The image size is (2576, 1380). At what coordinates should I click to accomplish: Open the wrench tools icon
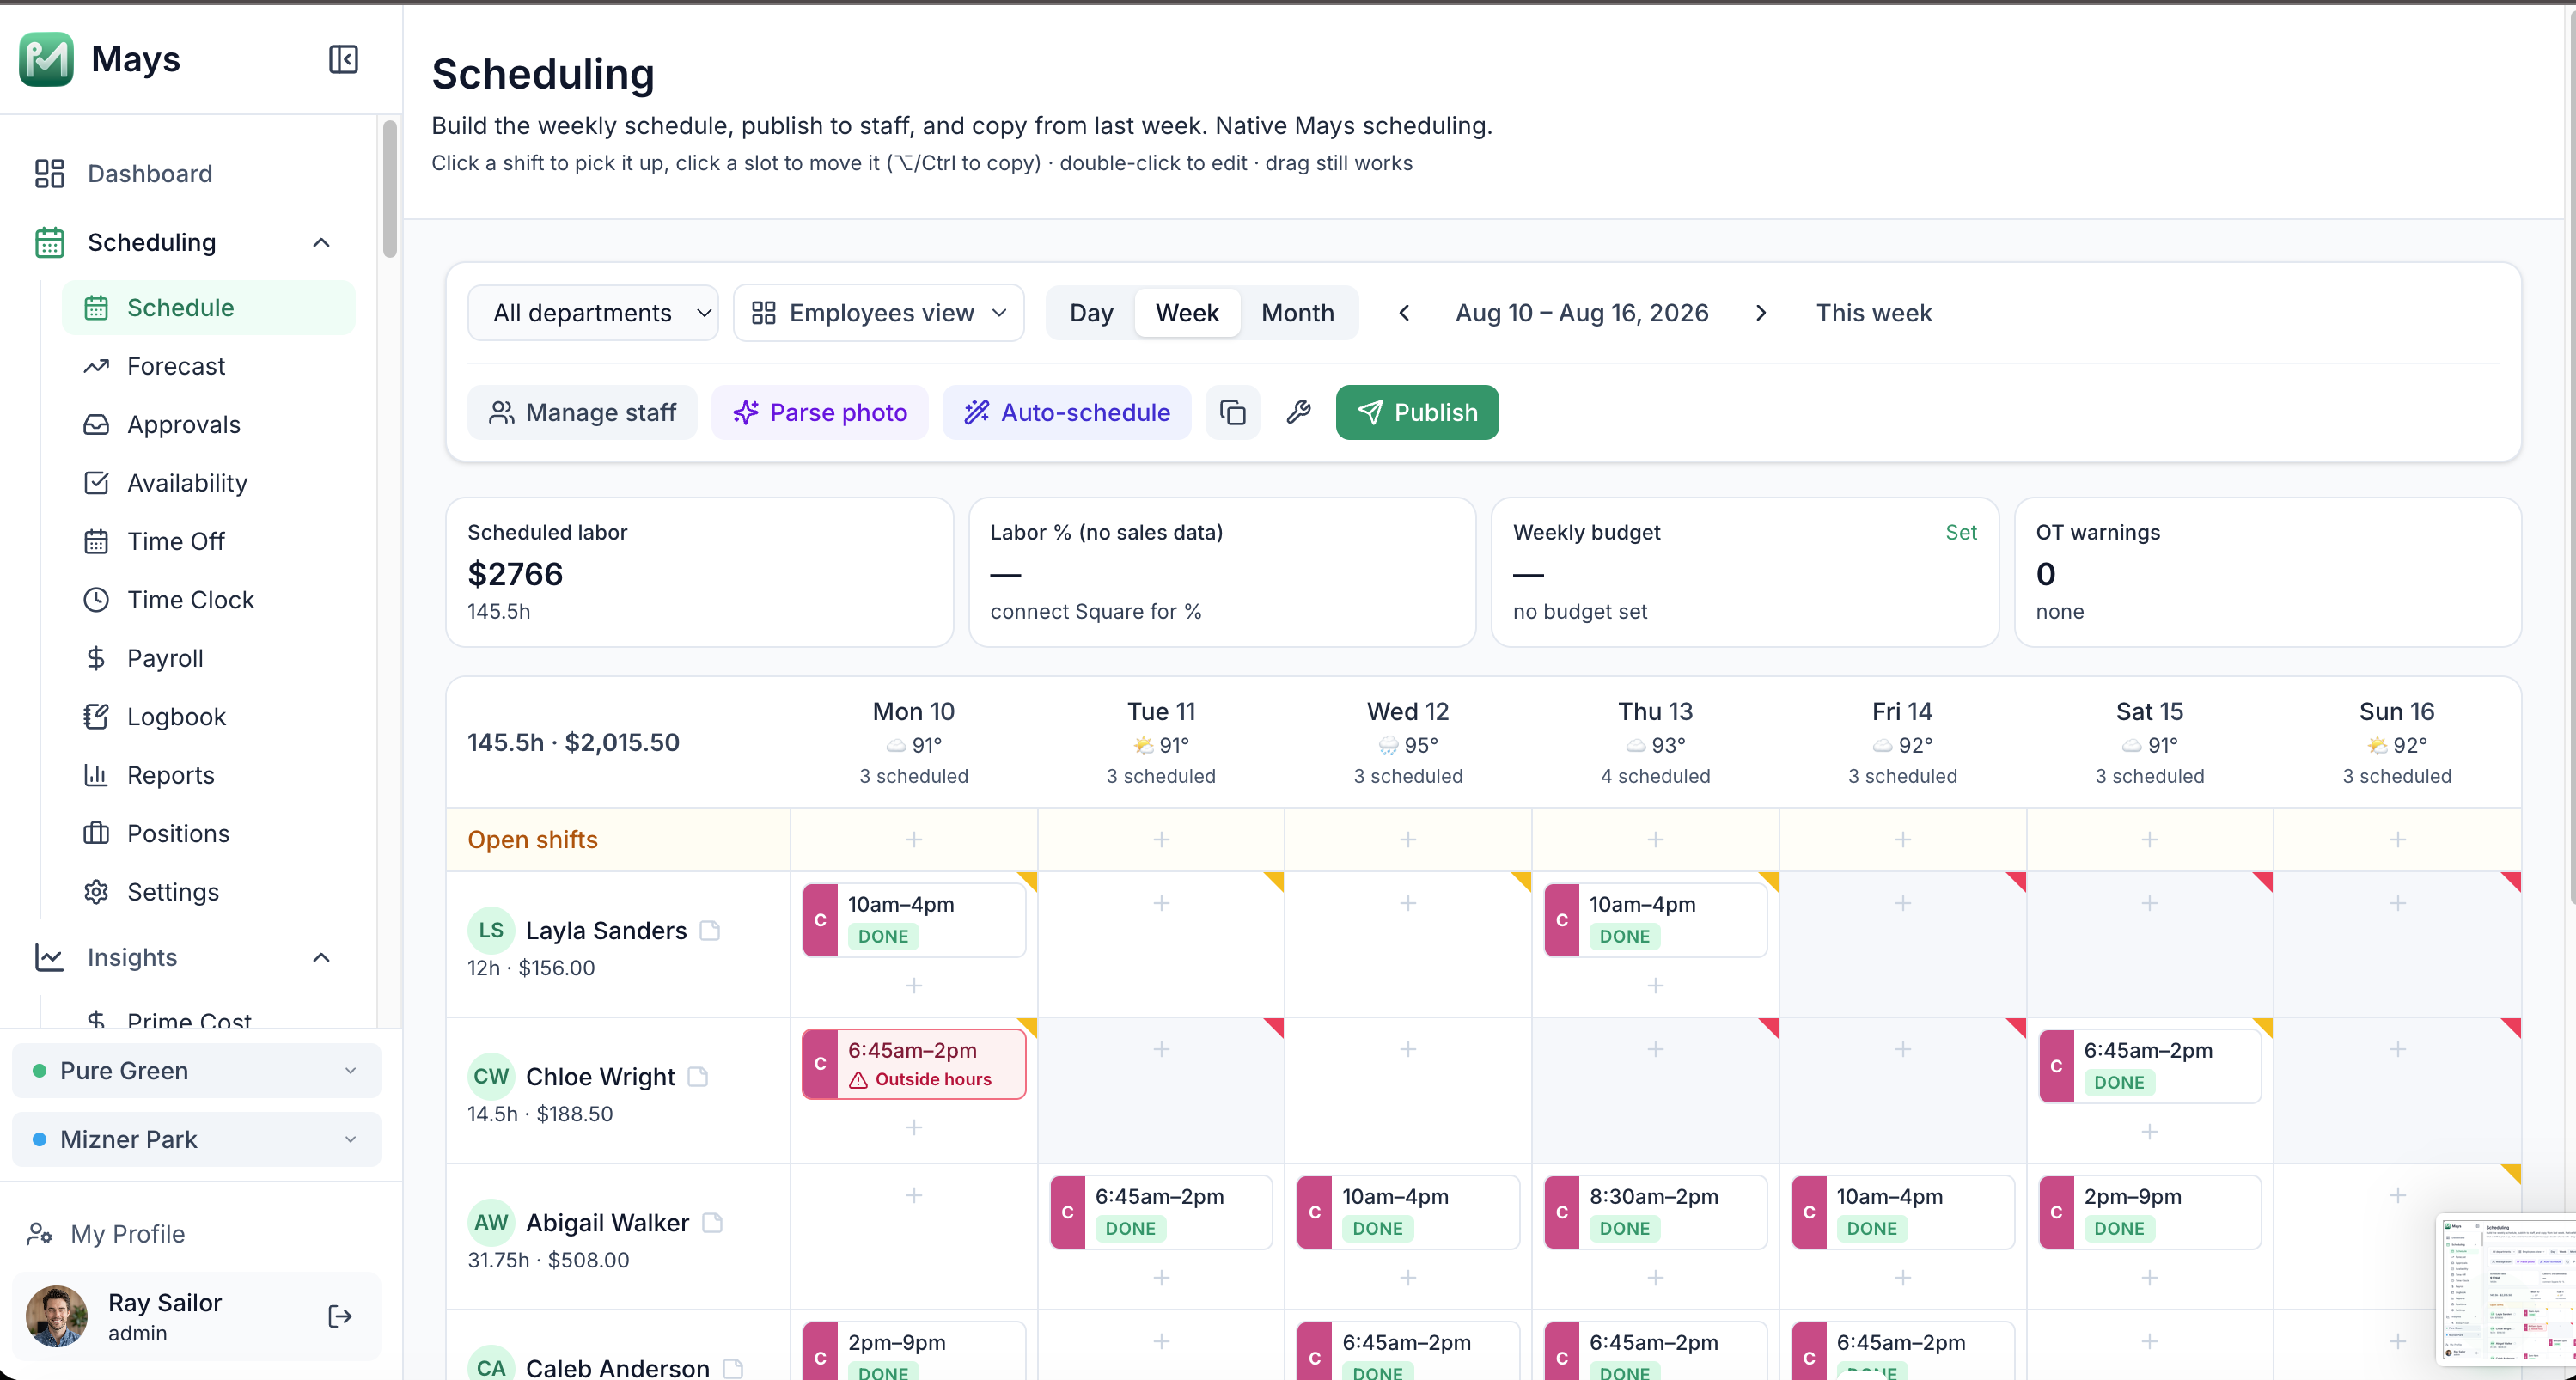1298,412
